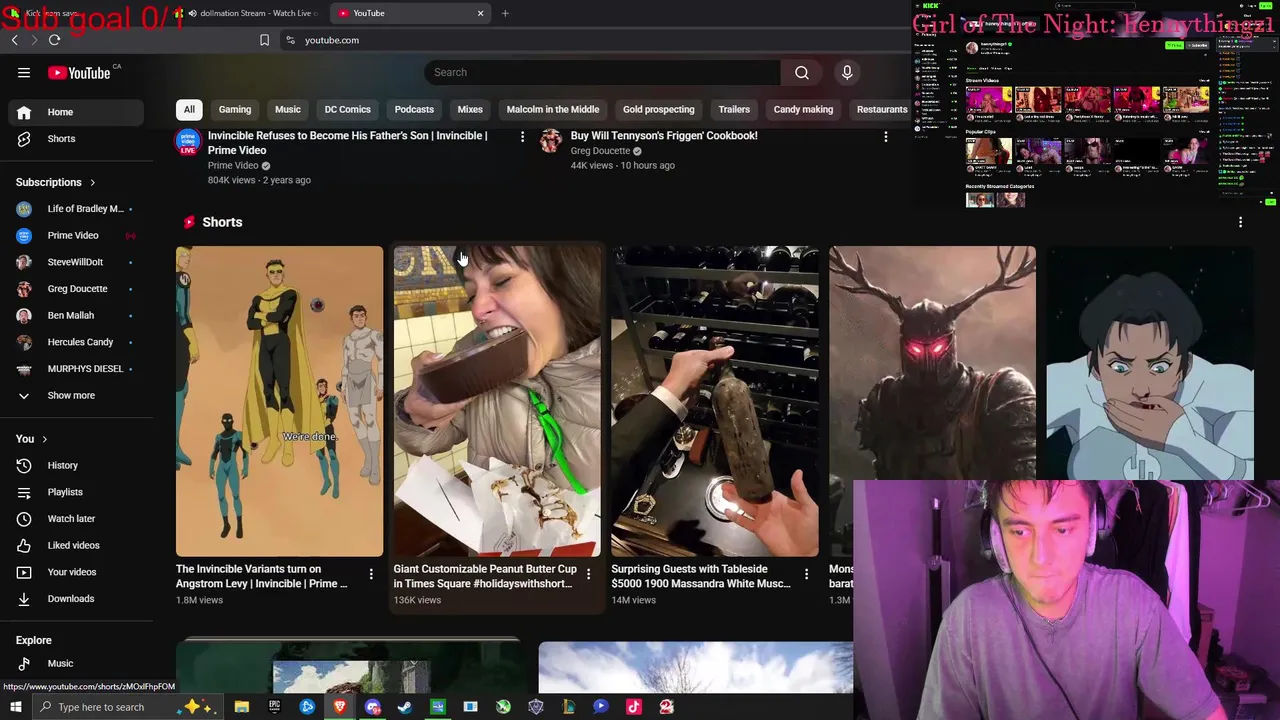Open Epic Games Launcher from the taskbar
This screenshot has width=1280, height=720.
[274, 707]
